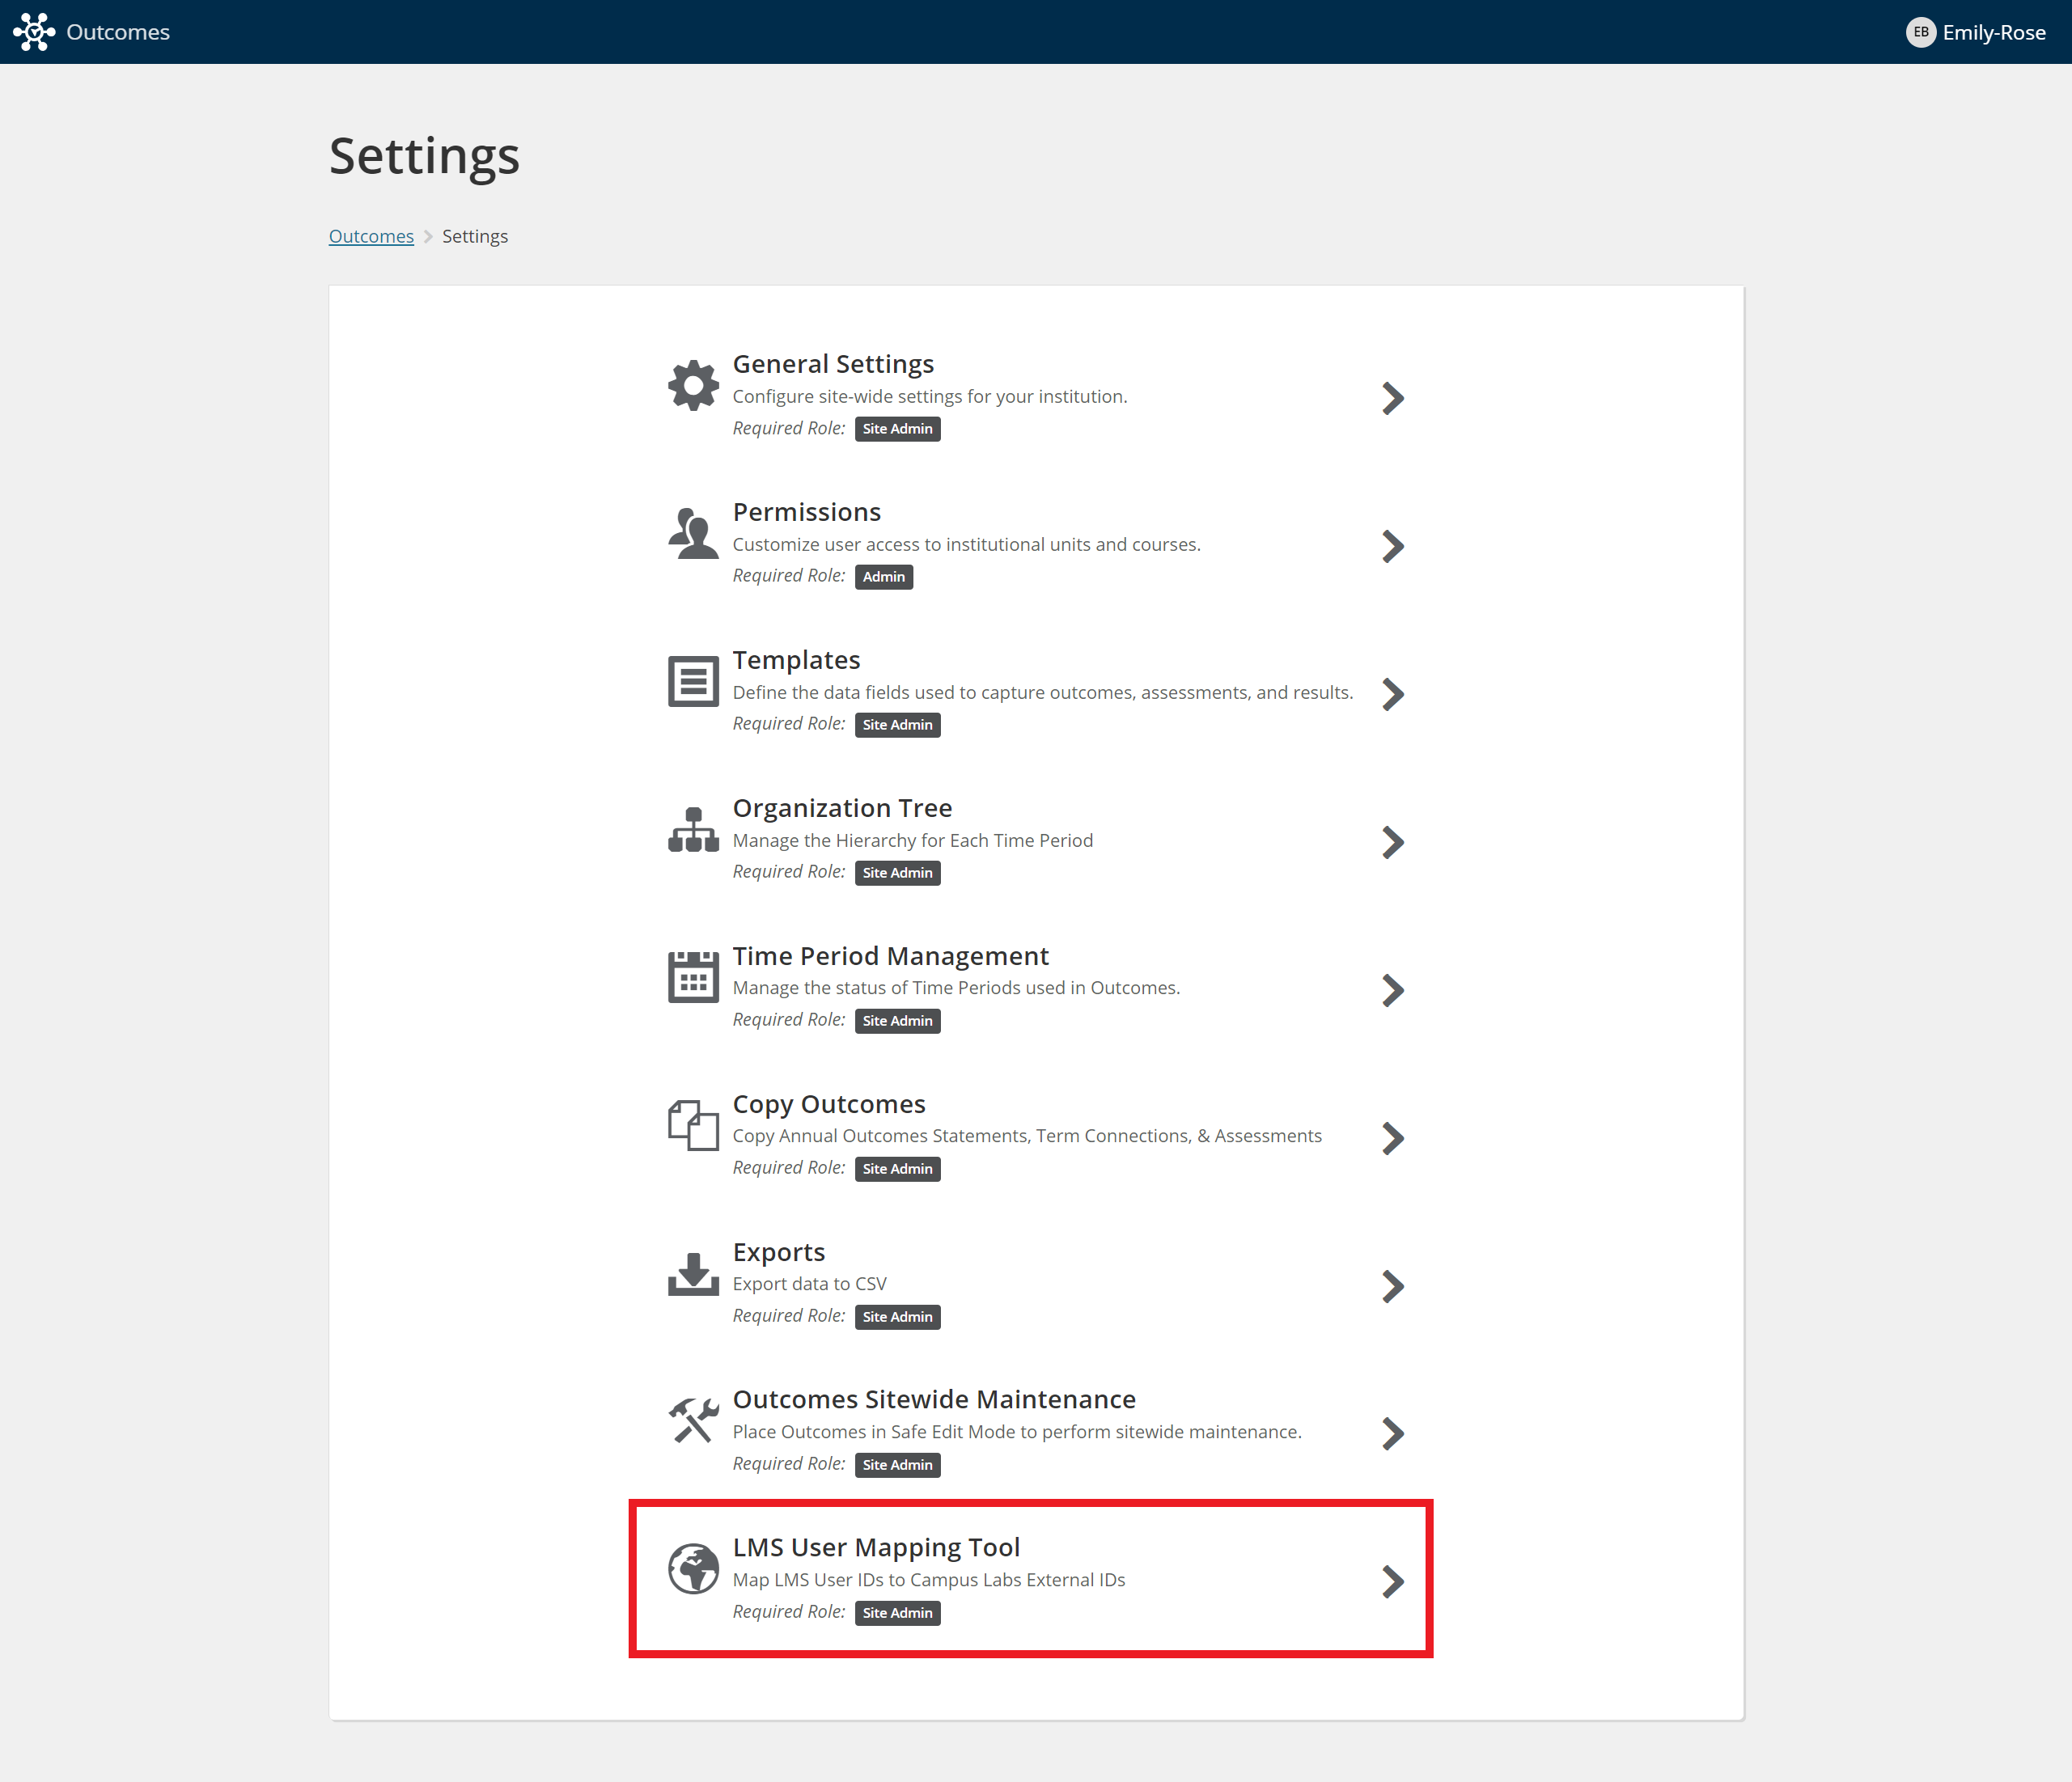
Task: Click the Site Admin badge under General Settings
Action: point(897,429)
